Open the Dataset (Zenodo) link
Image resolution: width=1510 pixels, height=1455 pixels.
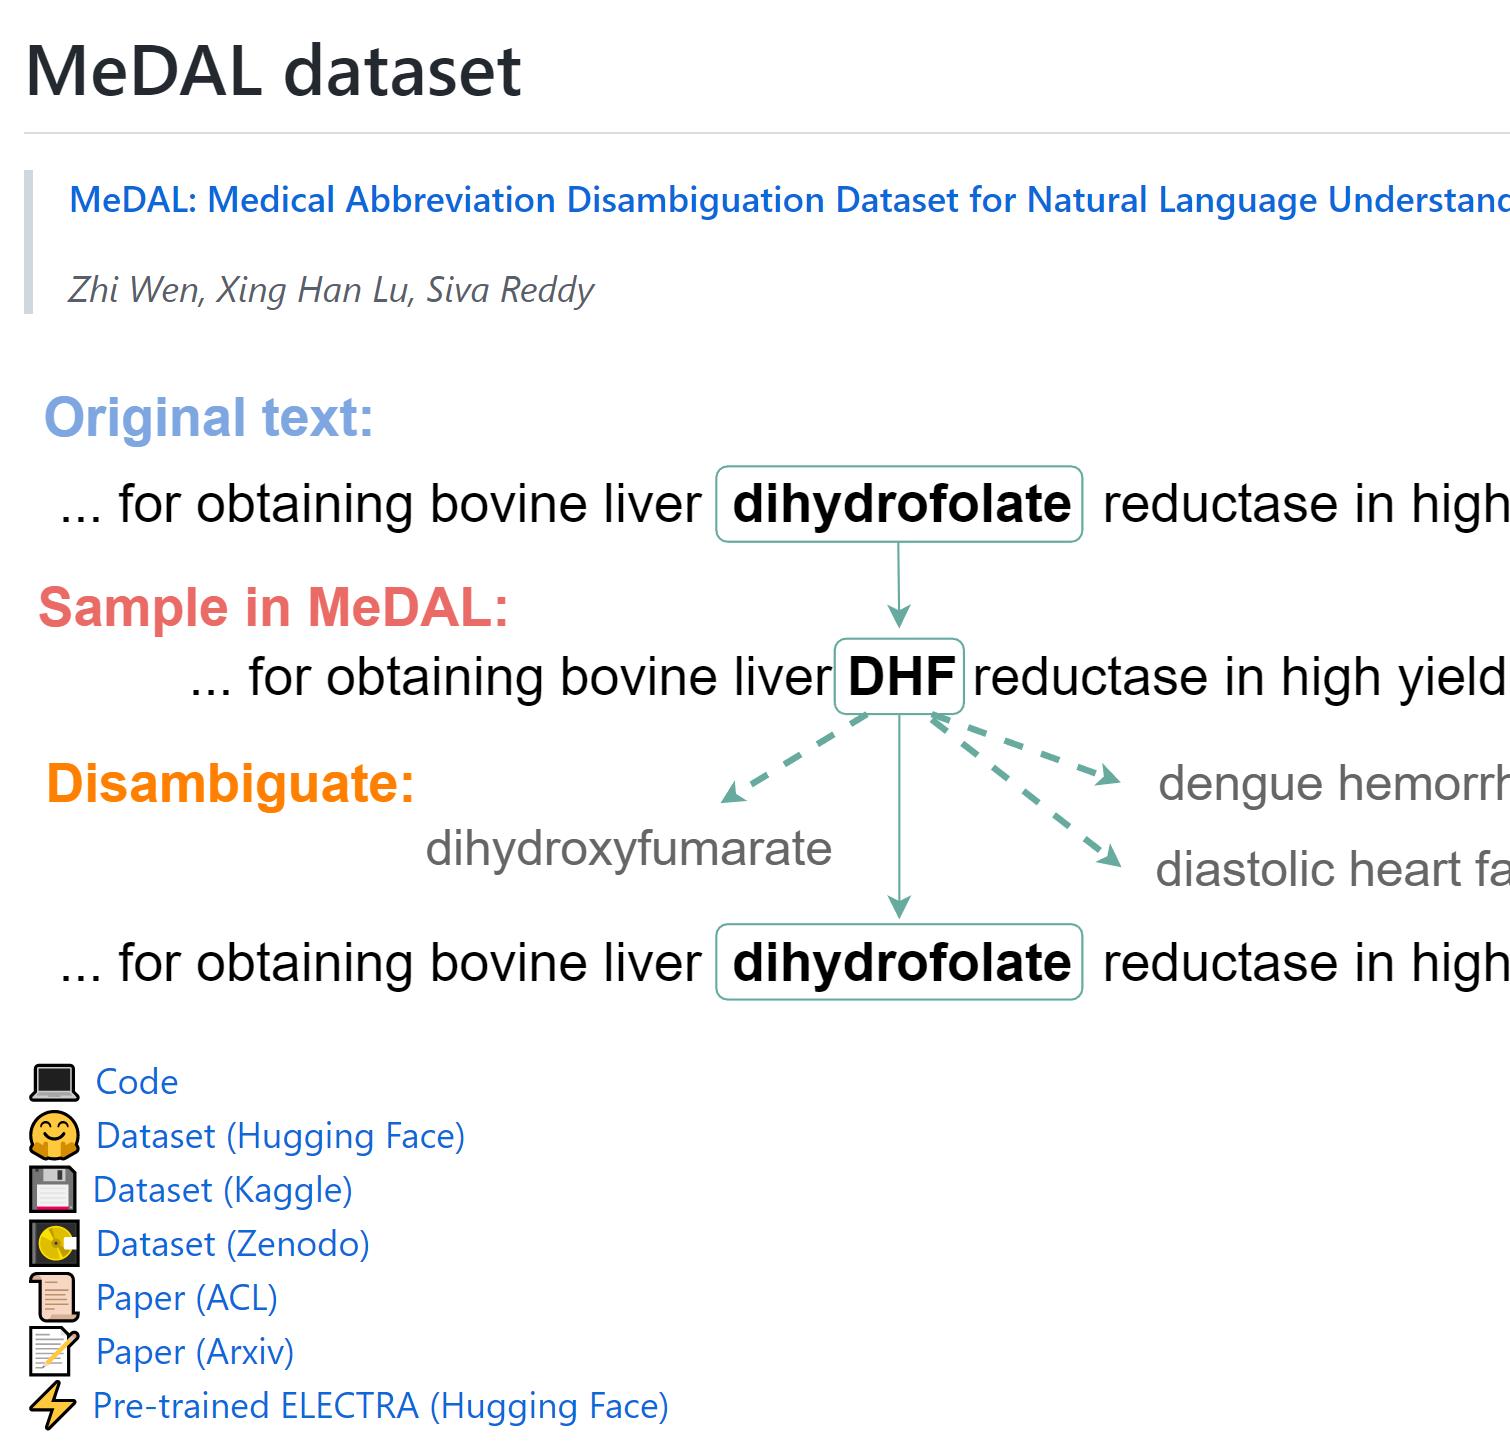click(233, 1244)
